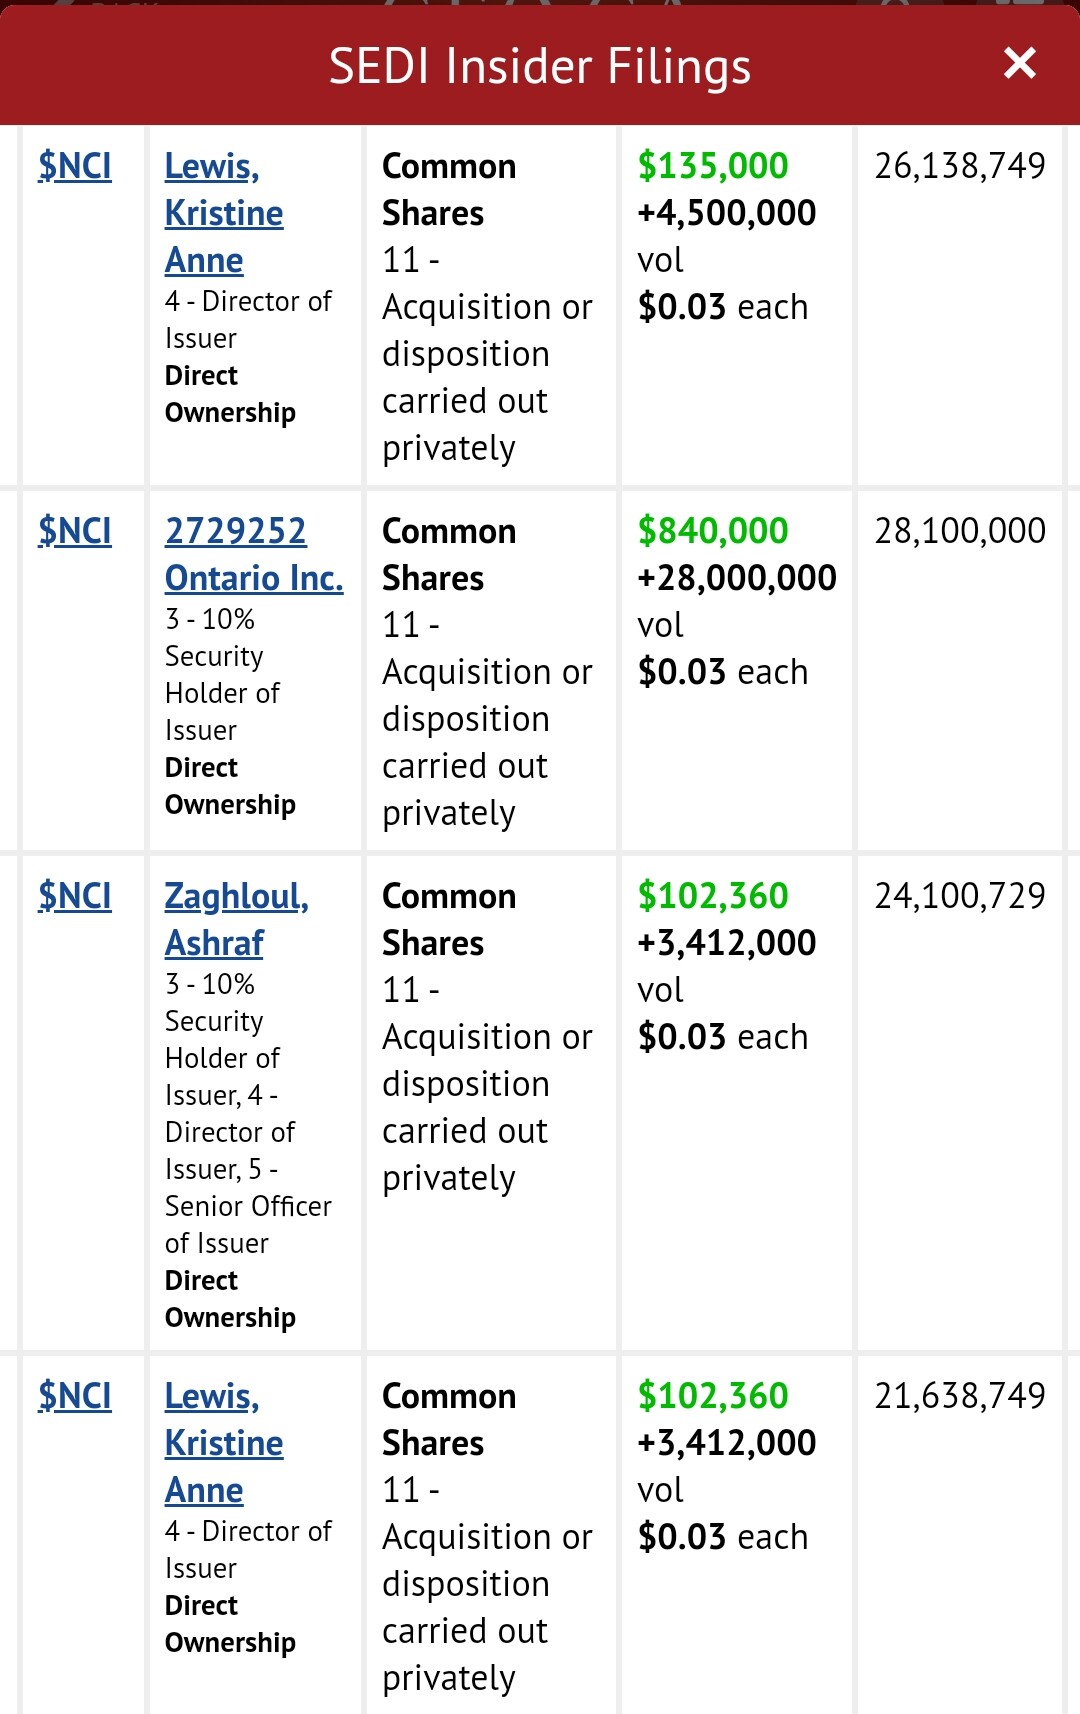Image resolution: width=1080 pixels, height=1714 pixels.
Task: Close the SEDI Insider Filings dialog
Action: [x=1019, y=64]
